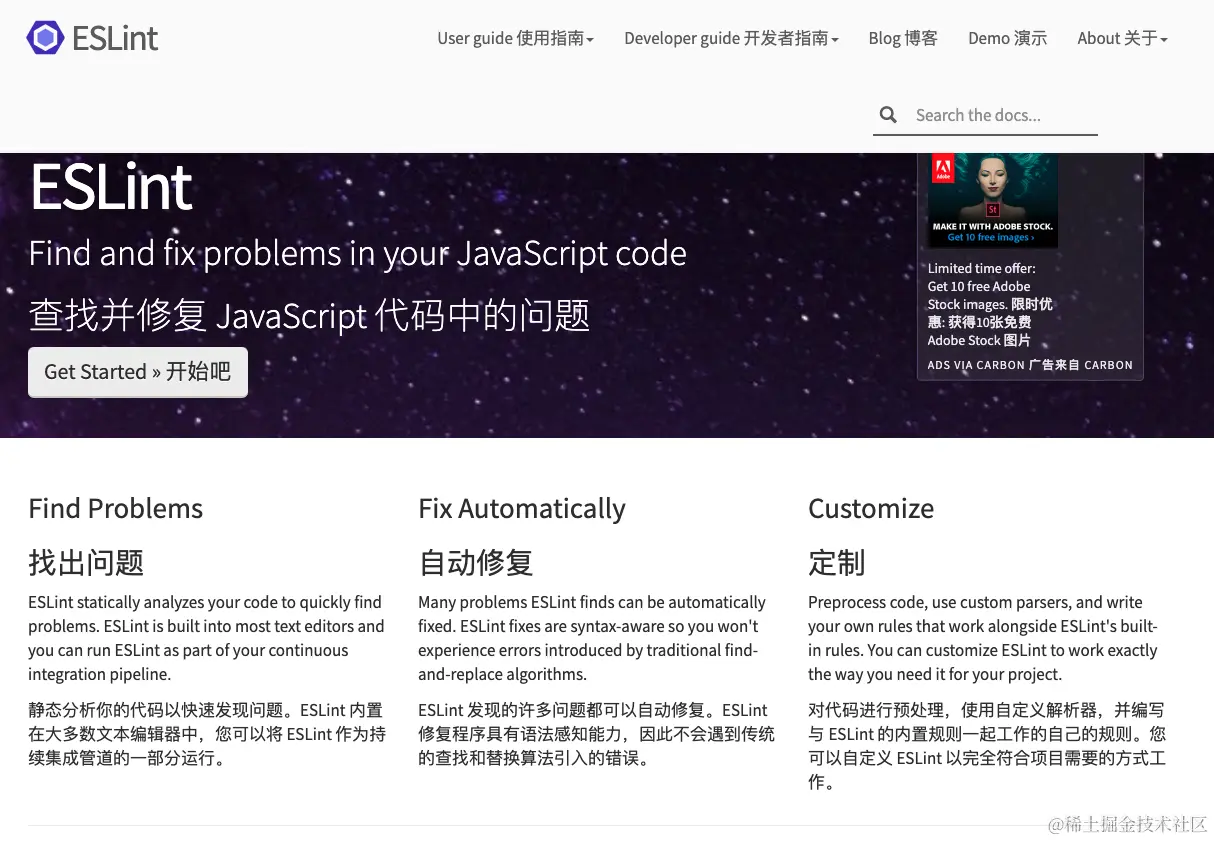
Task: Open the ADS VIA CARBON link
Action: pos(1030,365)
